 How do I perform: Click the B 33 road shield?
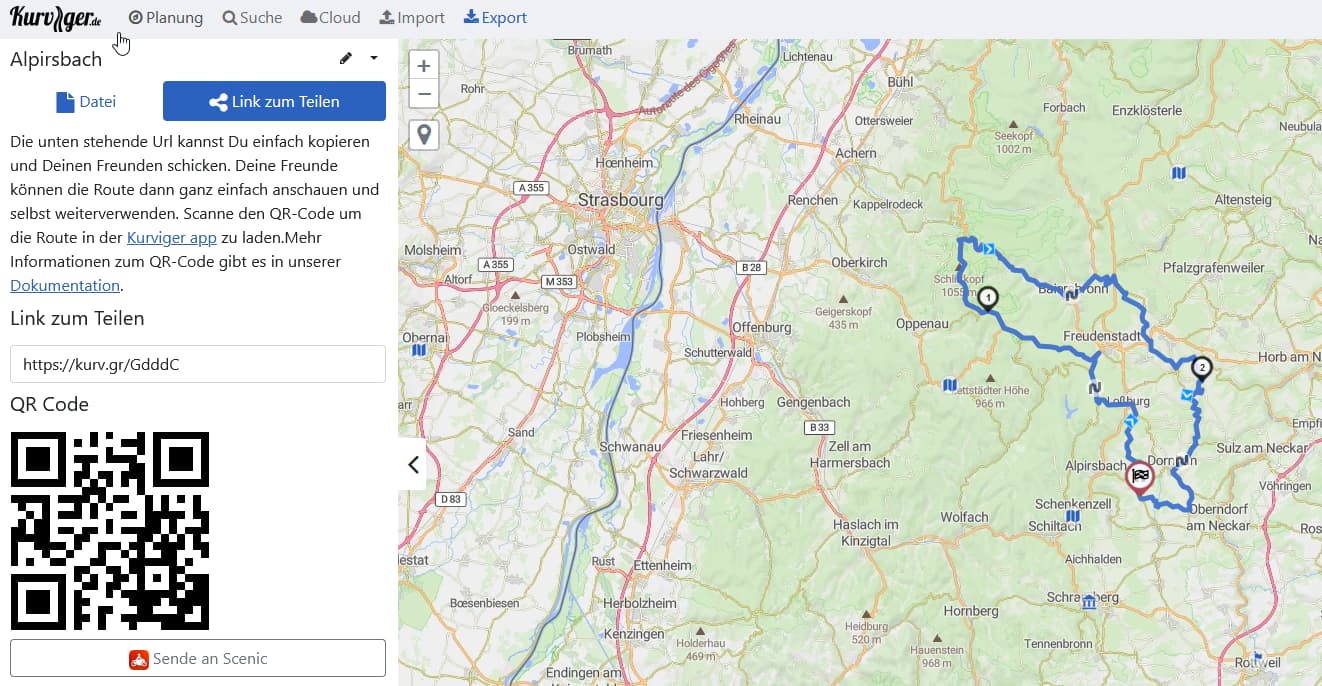(819, 427)
